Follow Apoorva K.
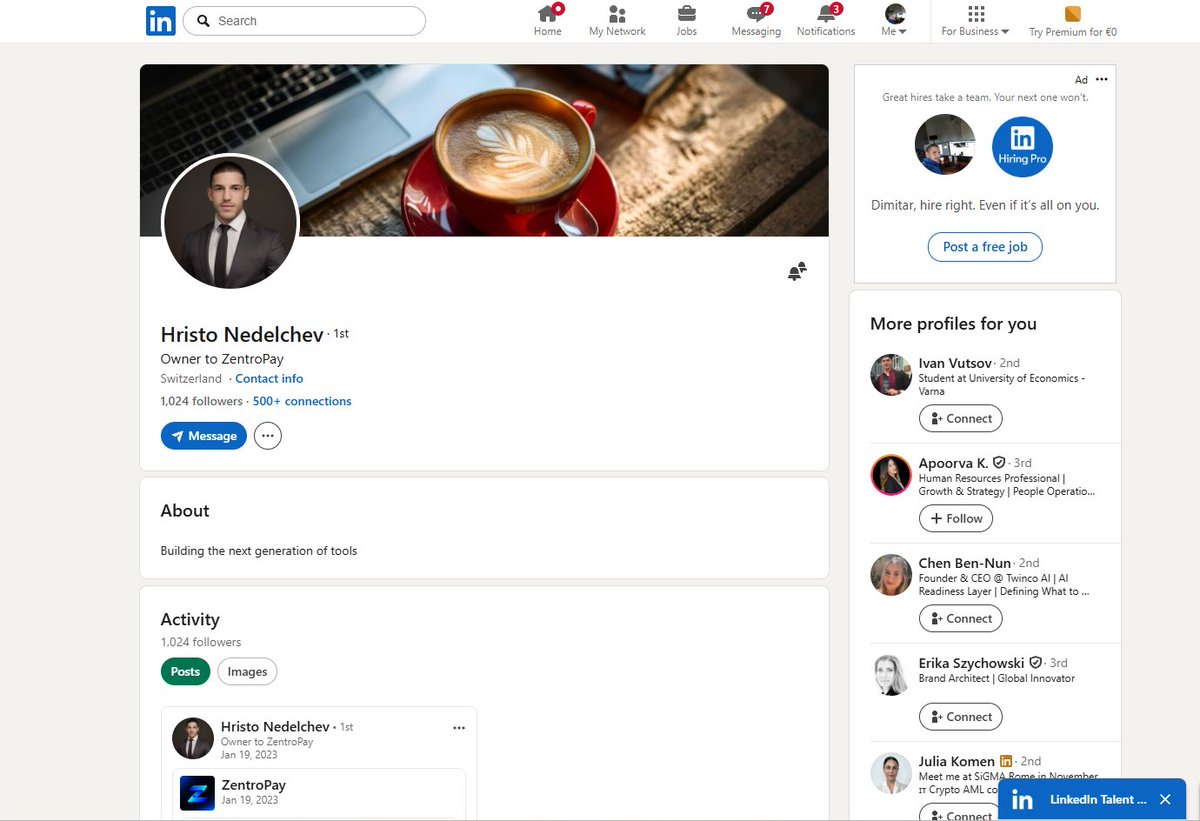 click(956, 518)
